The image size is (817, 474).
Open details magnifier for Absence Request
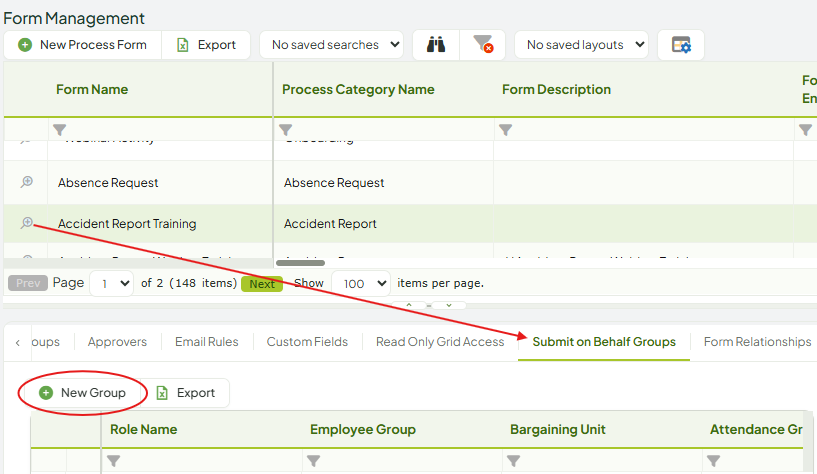coord(27,182)
